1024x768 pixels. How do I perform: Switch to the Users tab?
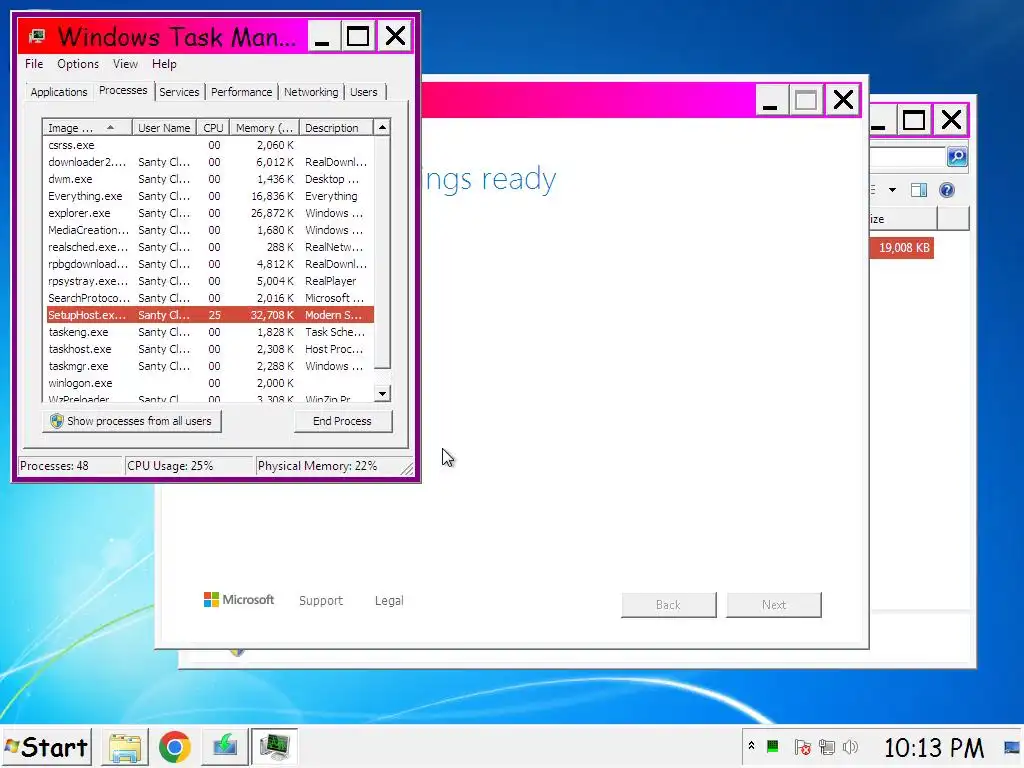click(x=364, y=92)
